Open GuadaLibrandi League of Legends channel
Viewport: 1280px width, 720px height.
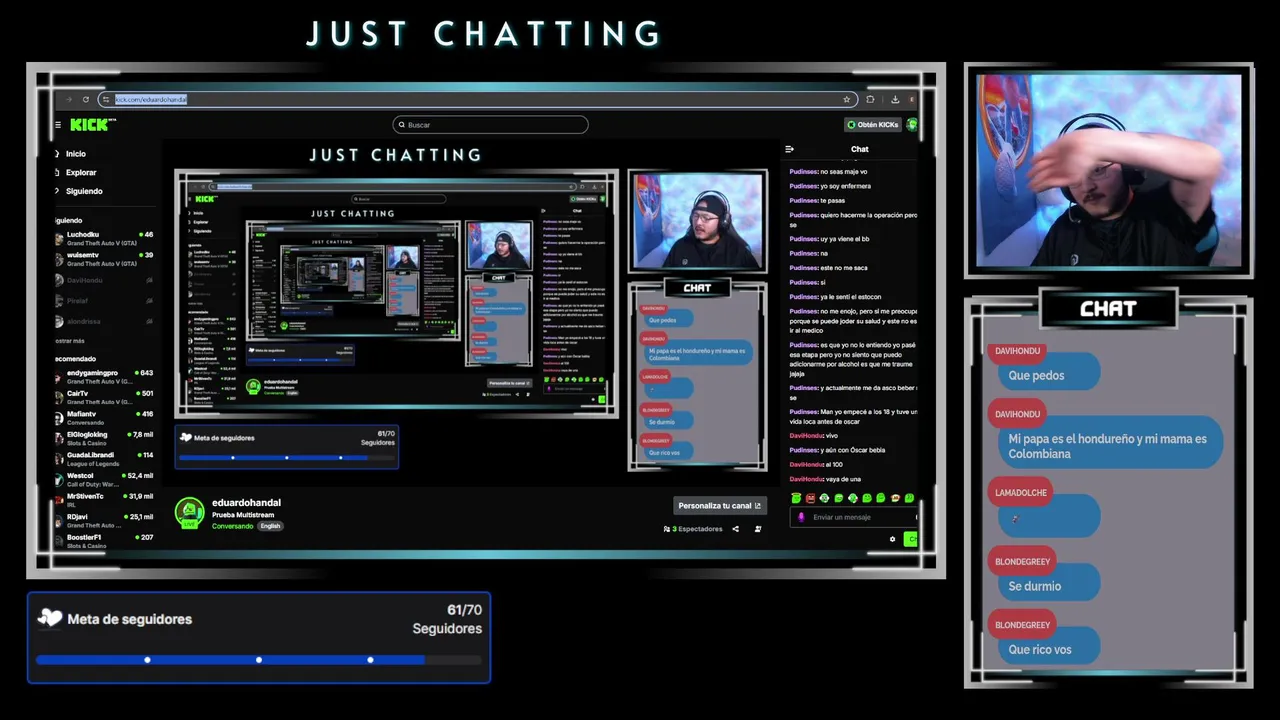click(x=104, y=459)
